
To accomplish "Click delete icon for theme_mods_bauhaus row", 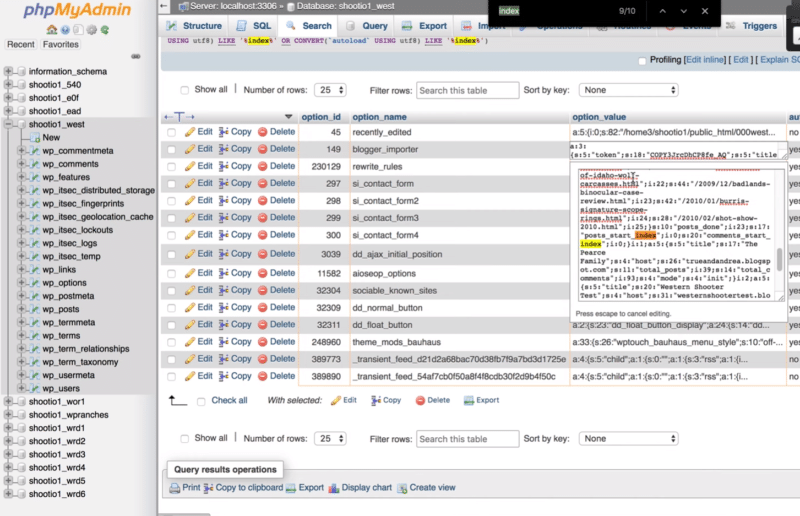I will (x=262, y=342).
